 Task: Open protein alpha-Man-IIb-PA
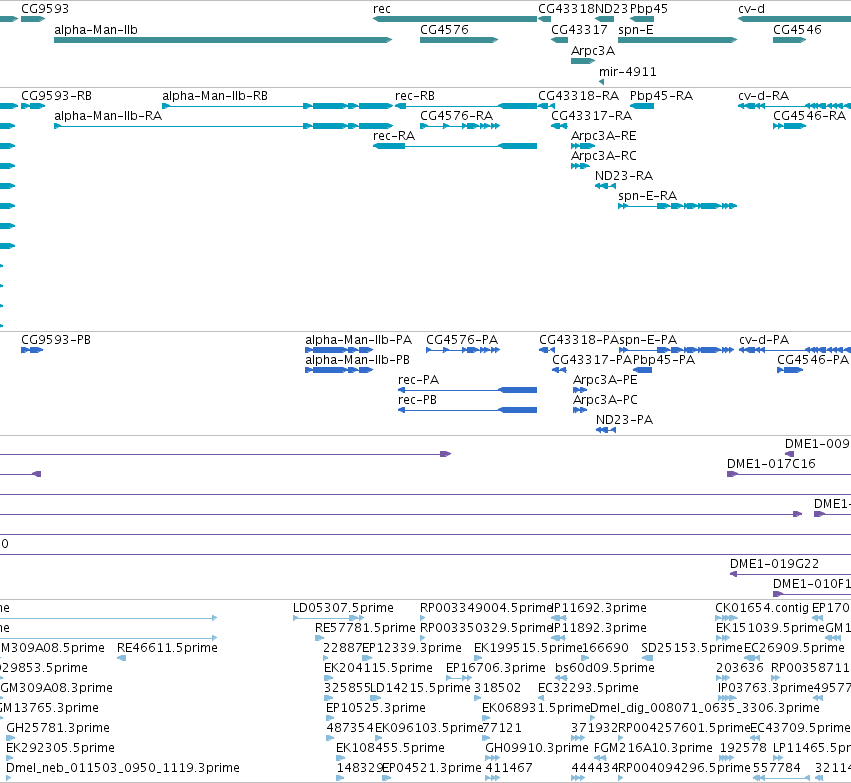(358, 340)
